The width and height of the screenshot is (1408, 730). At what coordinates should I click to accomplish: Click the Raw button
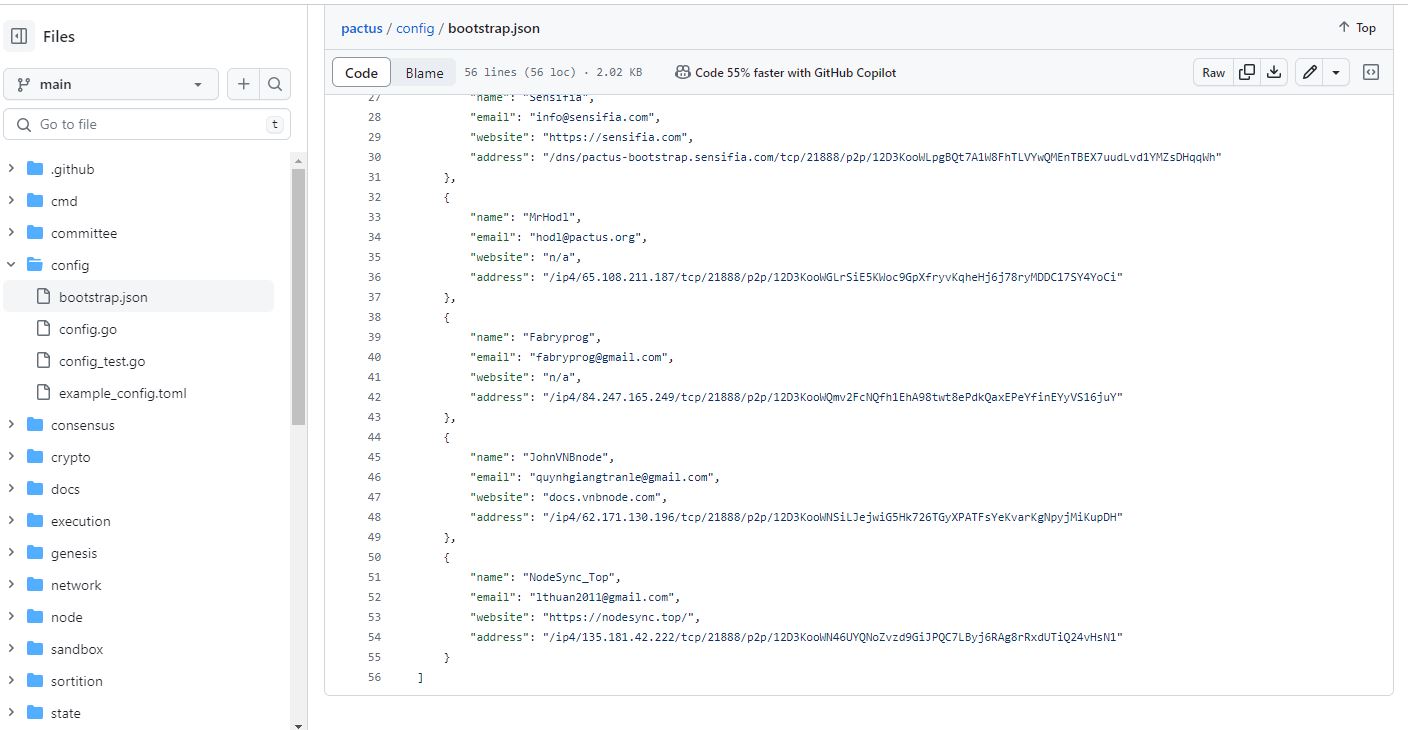[1213, 73]
